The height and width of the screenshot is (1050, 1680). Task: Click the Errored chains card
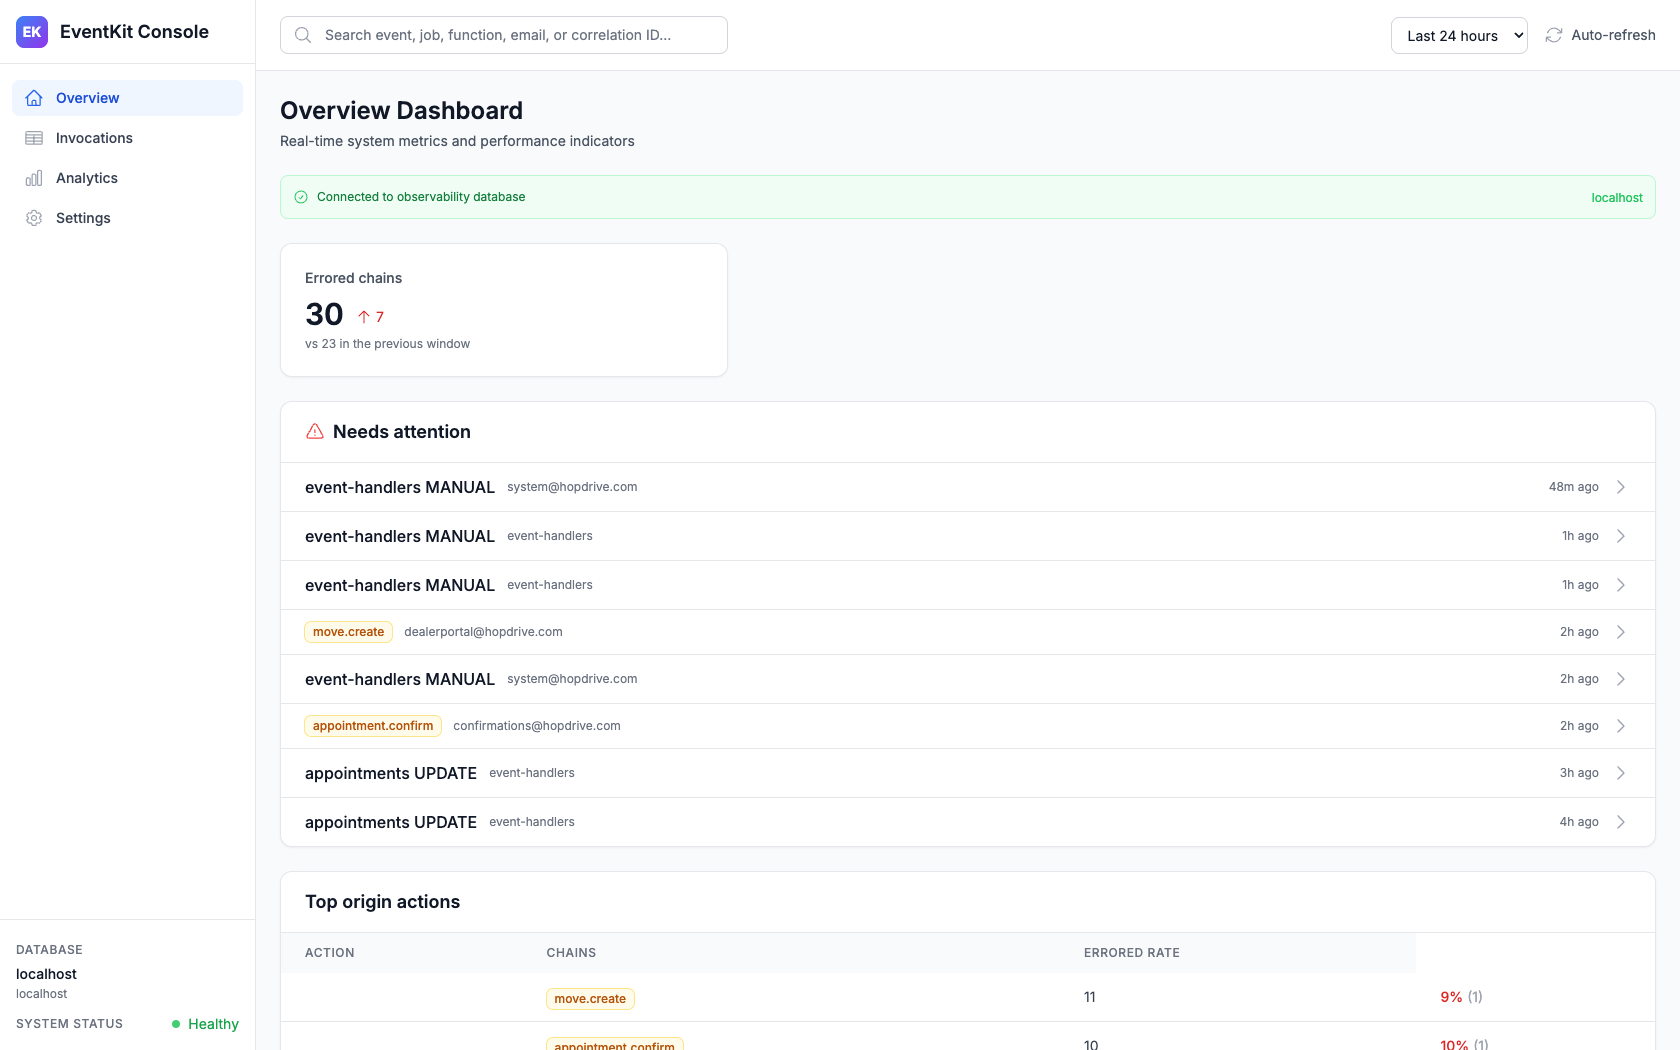pyautogui.click(x=504, y=310)
